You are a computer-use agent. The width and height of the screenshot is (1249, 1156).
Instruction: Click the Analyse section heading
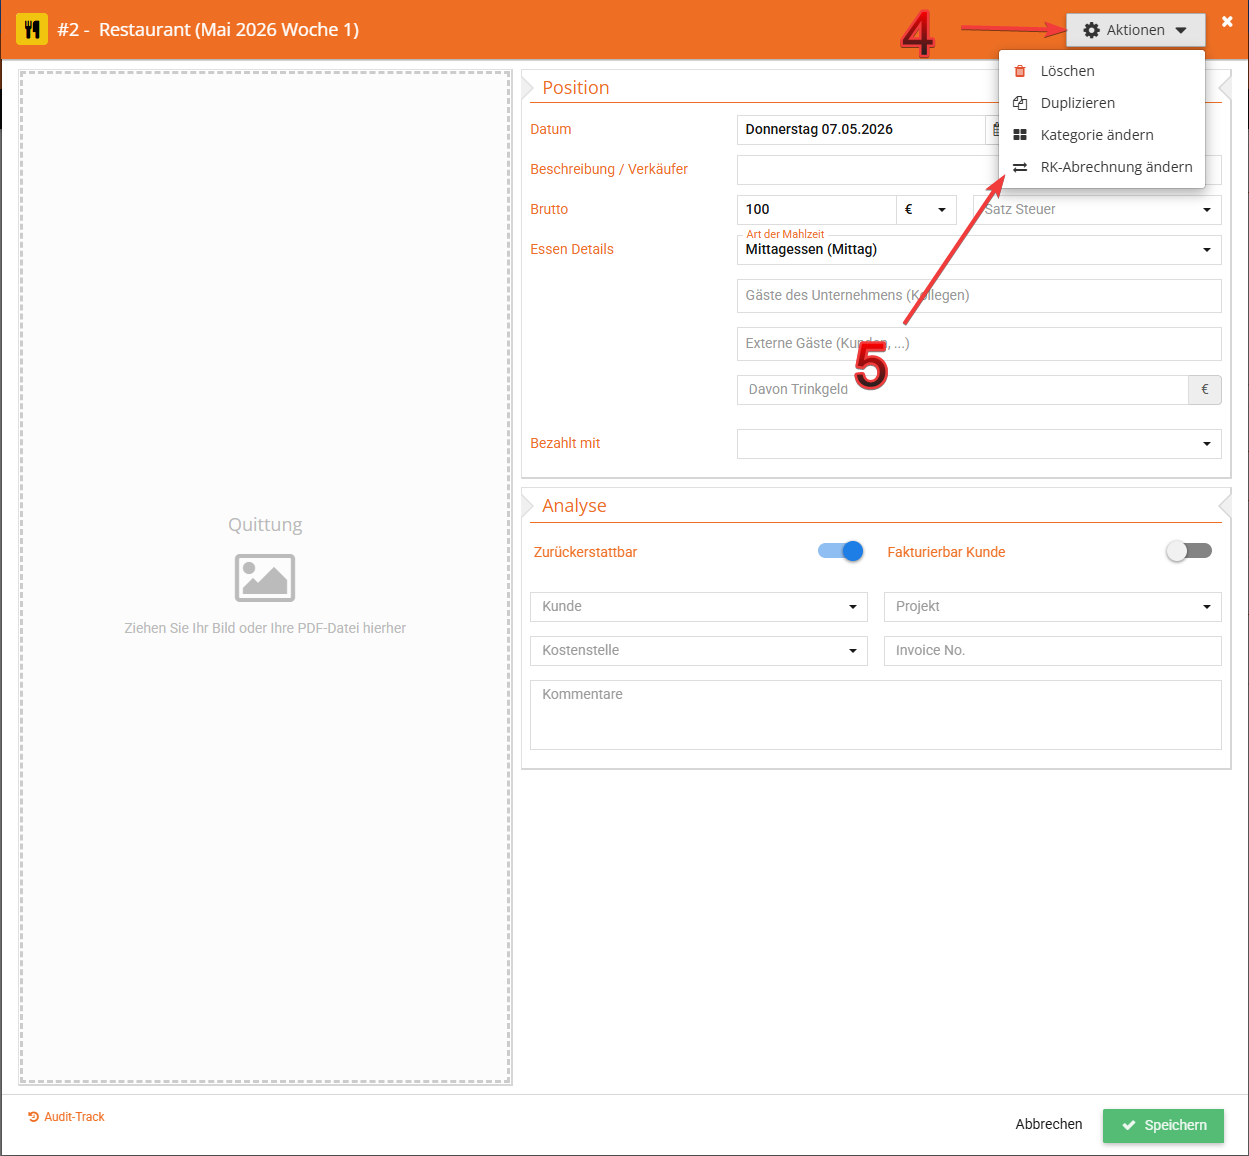574,506
